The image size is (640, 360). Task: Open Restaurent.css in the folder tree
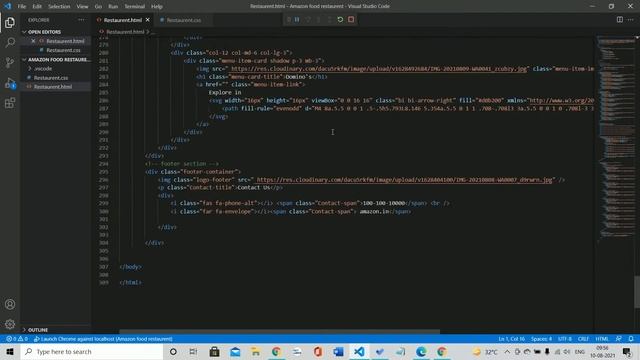pyautogui.click(x=51, y=78)
